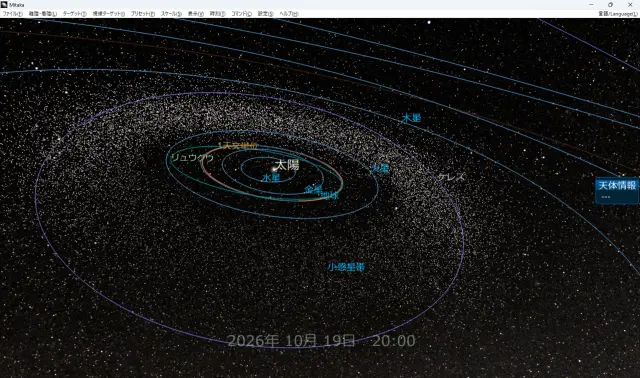This screenshot has width=640, height=378.
Task: Open the ファイル (File) menu
Action: coord(13,13)
